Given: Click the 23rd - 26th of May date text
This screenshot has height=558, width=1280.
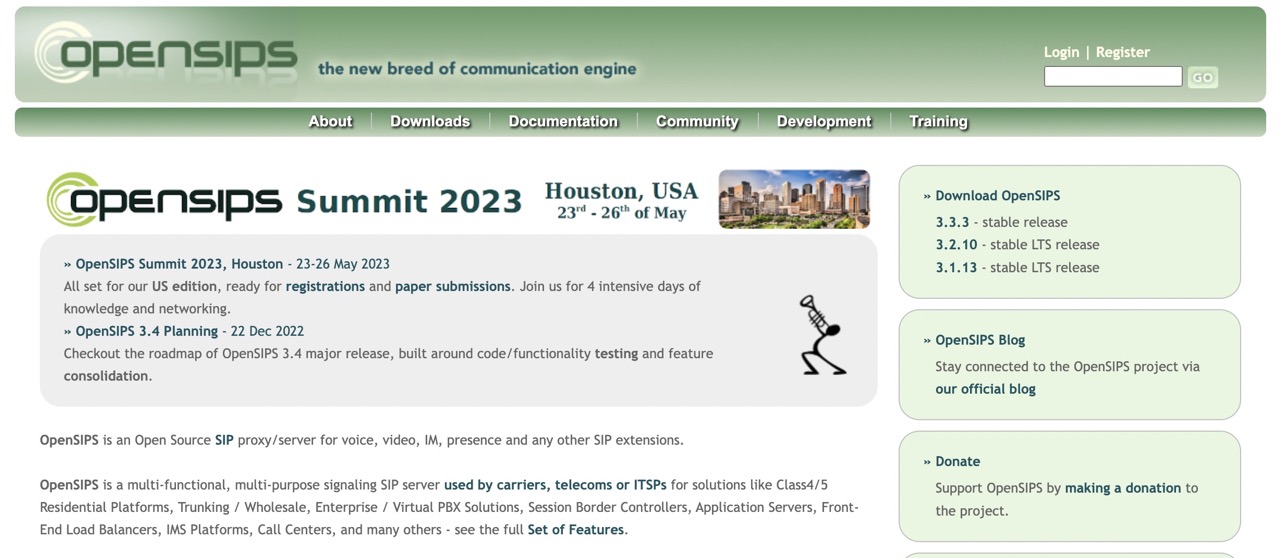Looking at the screenshot, I should point(622,212).
